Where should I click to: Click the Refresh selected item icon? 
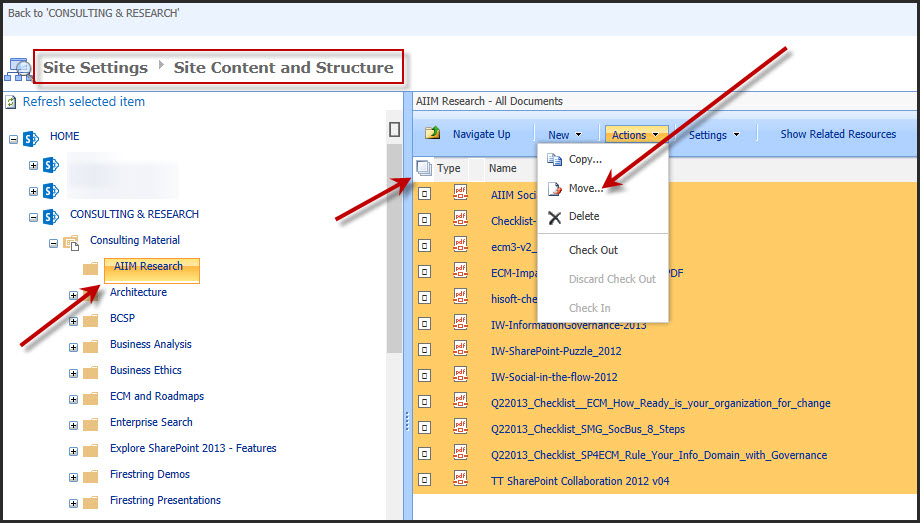[x=11, y=102]
